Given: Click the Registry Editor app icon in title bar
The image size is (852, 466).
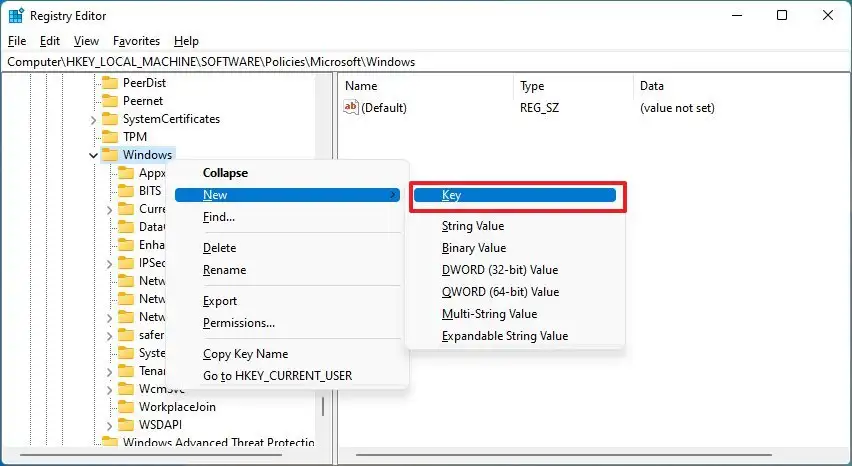Looking at the screenshot, I should [x=15, y=15].
